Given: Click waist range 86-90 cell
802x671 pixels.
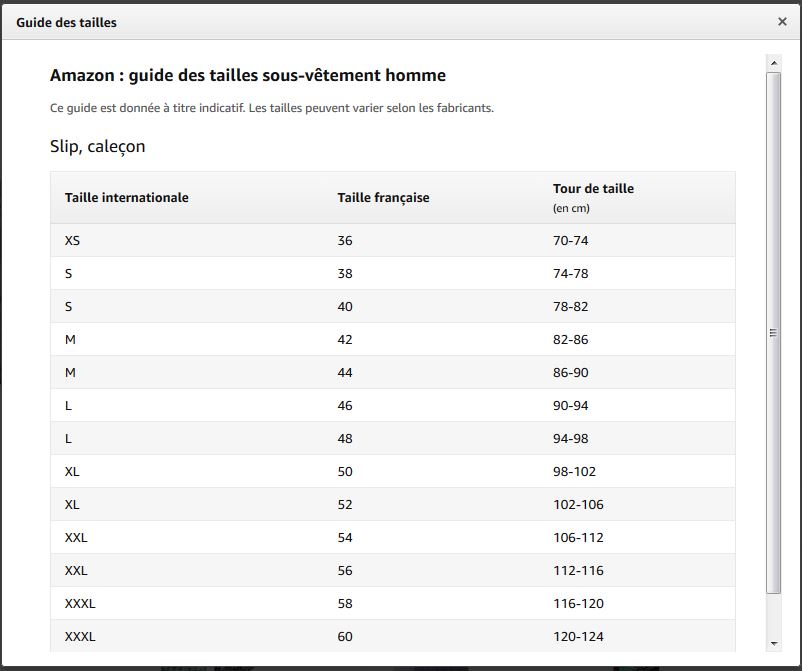Looking at the screenshot, I should 570,373.
